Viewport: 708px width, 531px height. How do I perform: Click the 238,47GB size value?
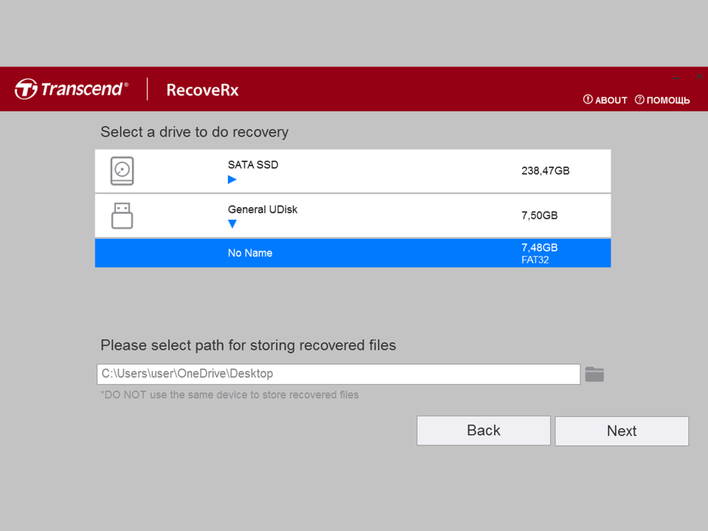coord(545,171)
